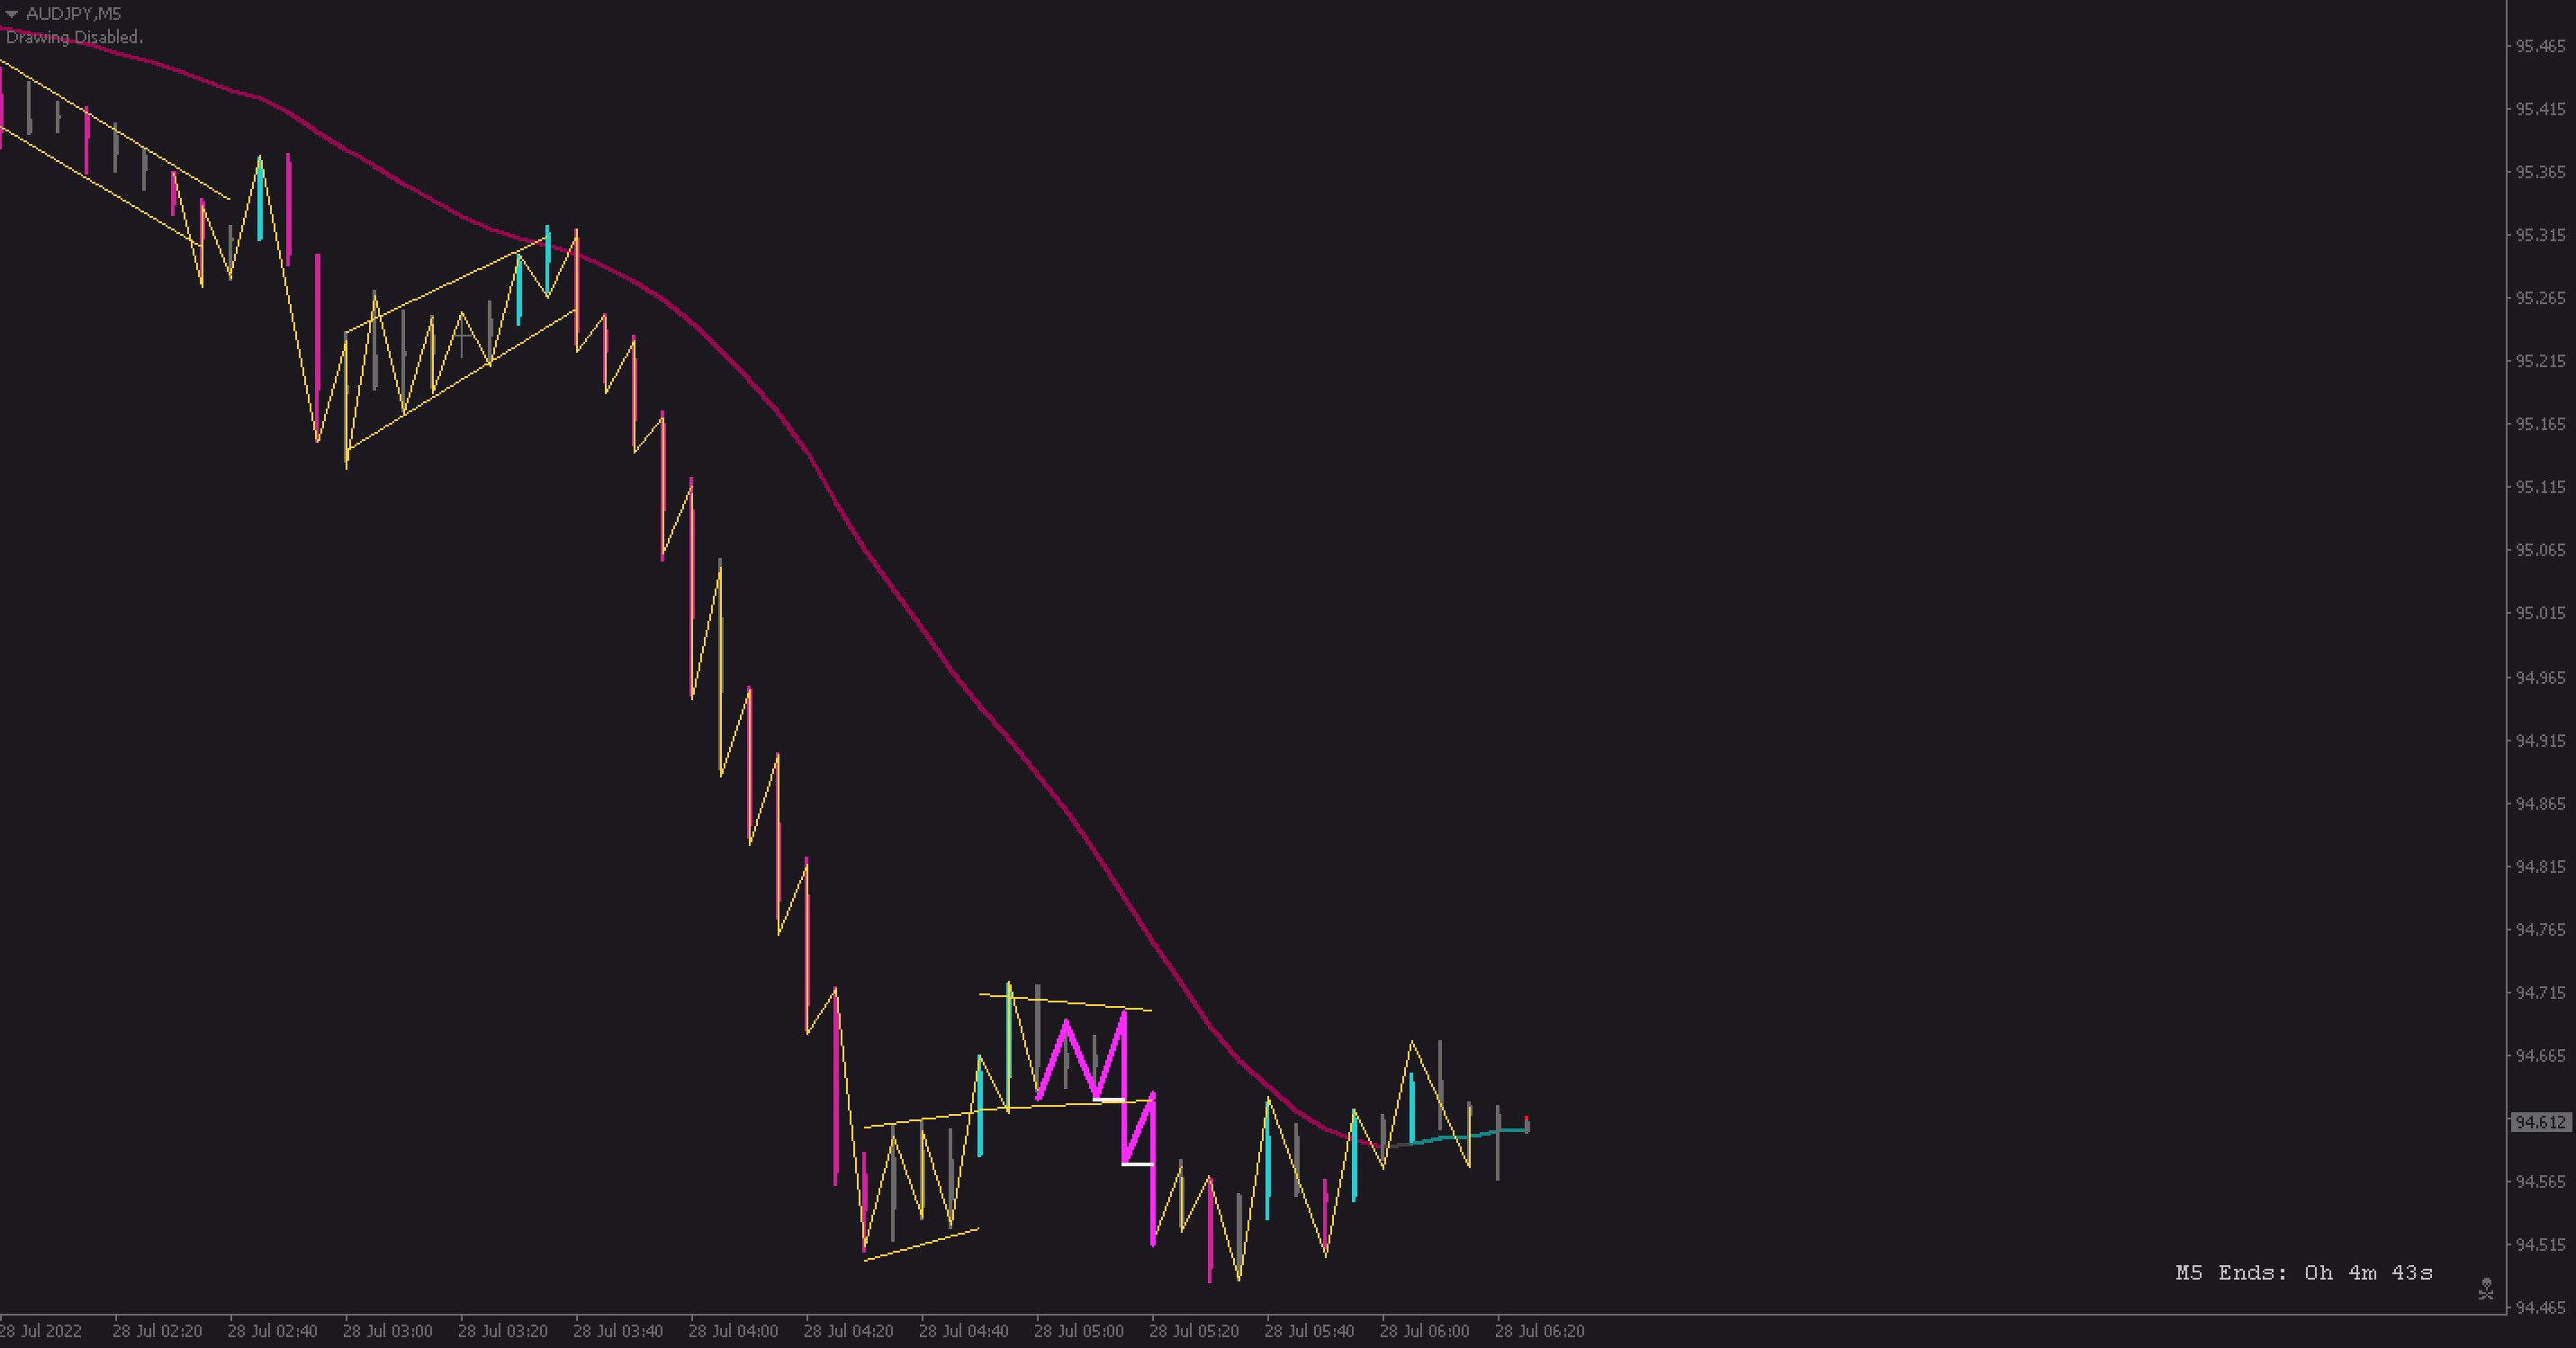The height and width of the screenshot is (1348, 2576).
Task: Select the 28 Jul 06:20 time label
Action: tap(1539, 1331)
